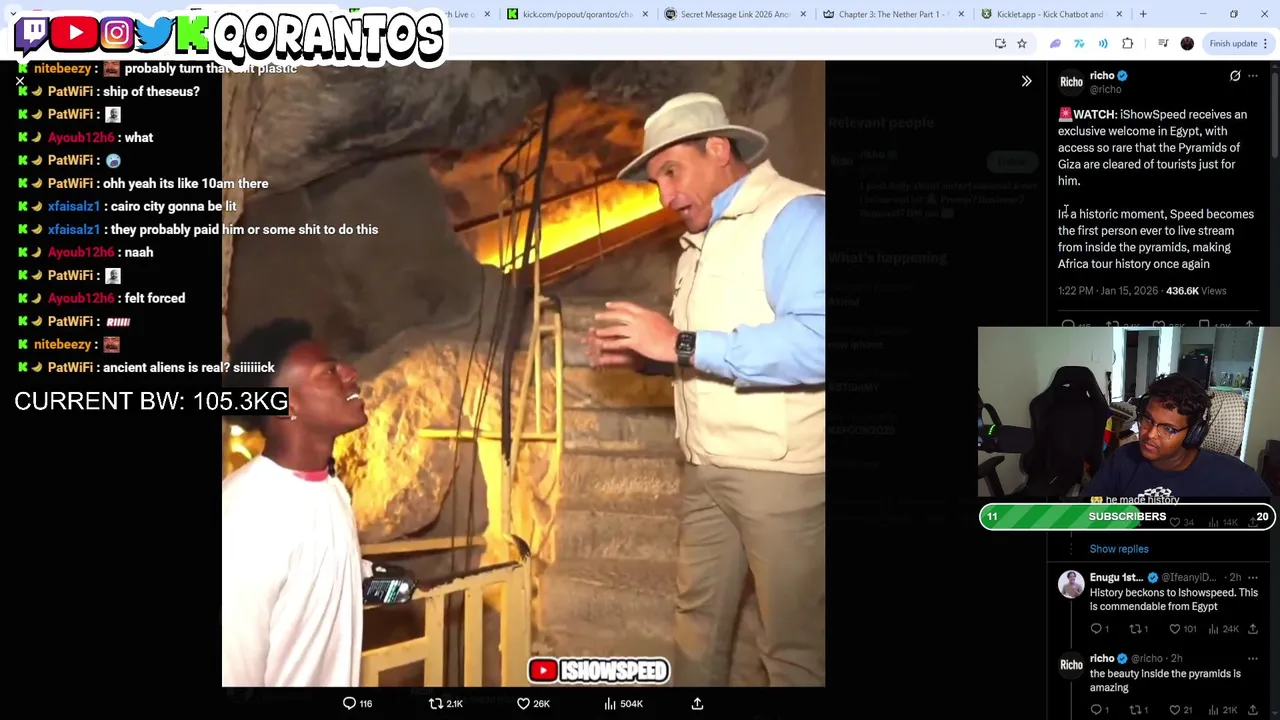Image resolution: width=1280 pixels, height=720 pixels.
Task: Open the browser Extensions puzzle icon
Action: [x=1128, y=43]
